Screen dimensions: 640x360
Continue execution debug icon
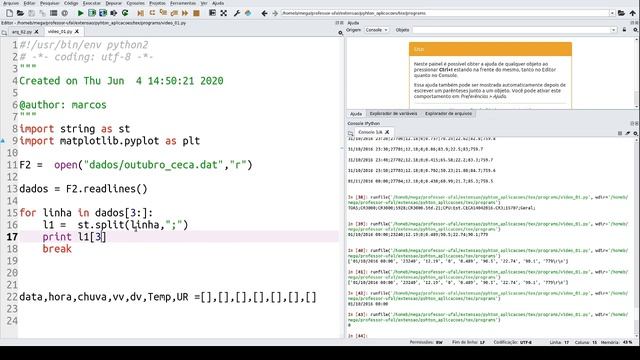[x=185, y=13]
